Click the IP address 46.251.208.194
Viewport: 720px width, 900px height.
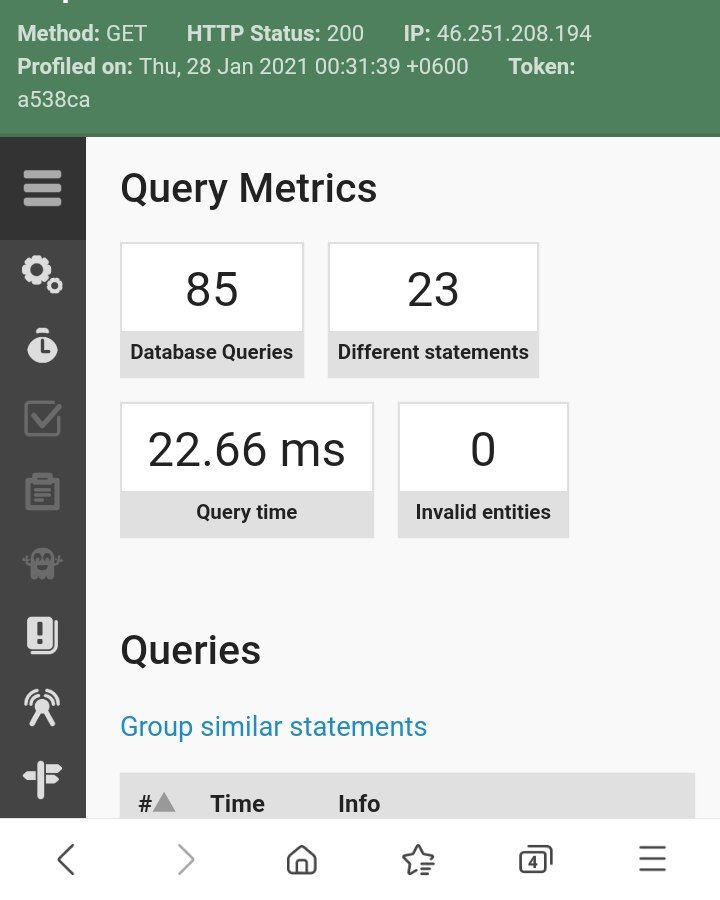click(x=514, y=33)
